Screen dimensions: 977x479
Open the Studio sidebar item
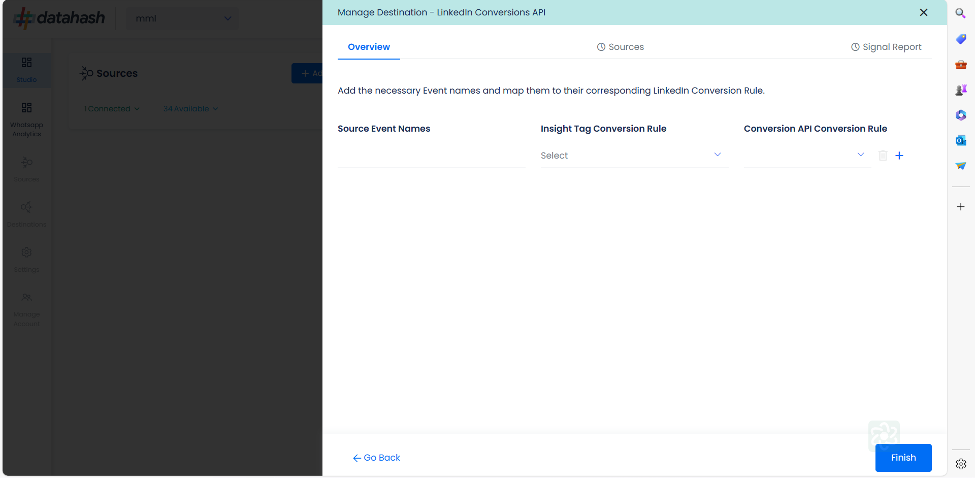(x=27, y=70)
